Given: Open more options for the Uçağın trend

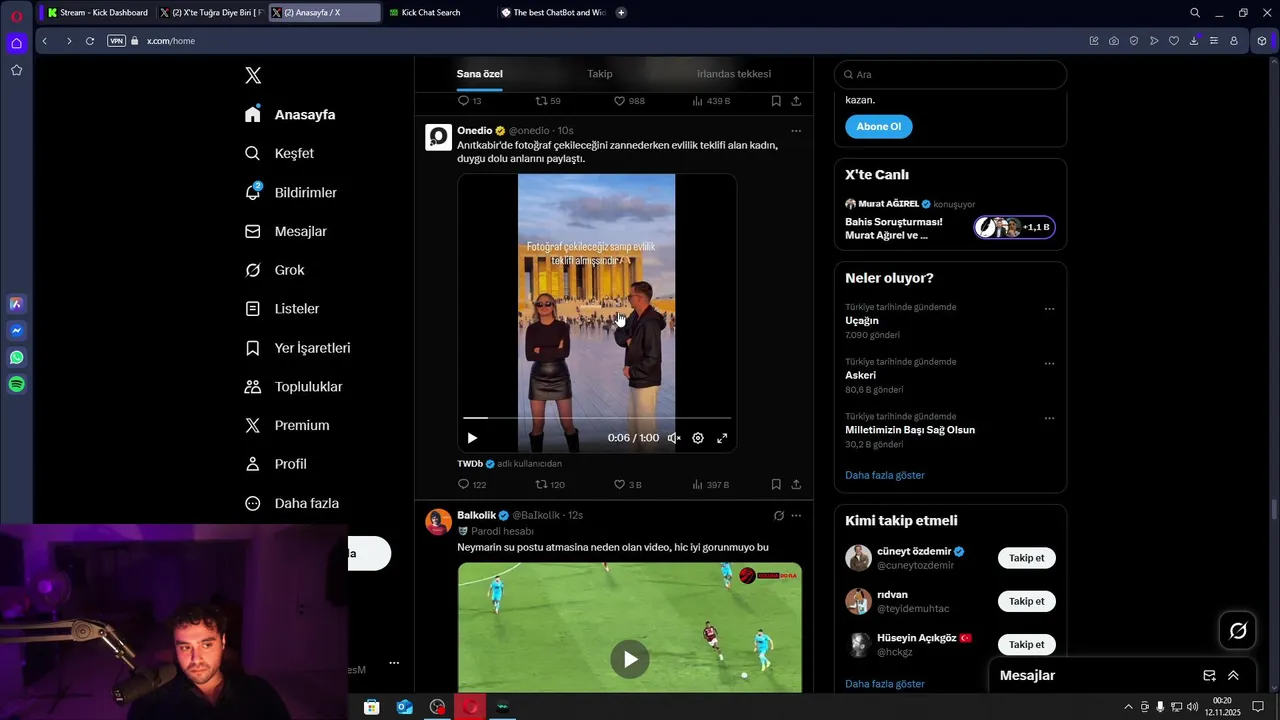Looking at the screenshot, I should [x=1049, y=309].
